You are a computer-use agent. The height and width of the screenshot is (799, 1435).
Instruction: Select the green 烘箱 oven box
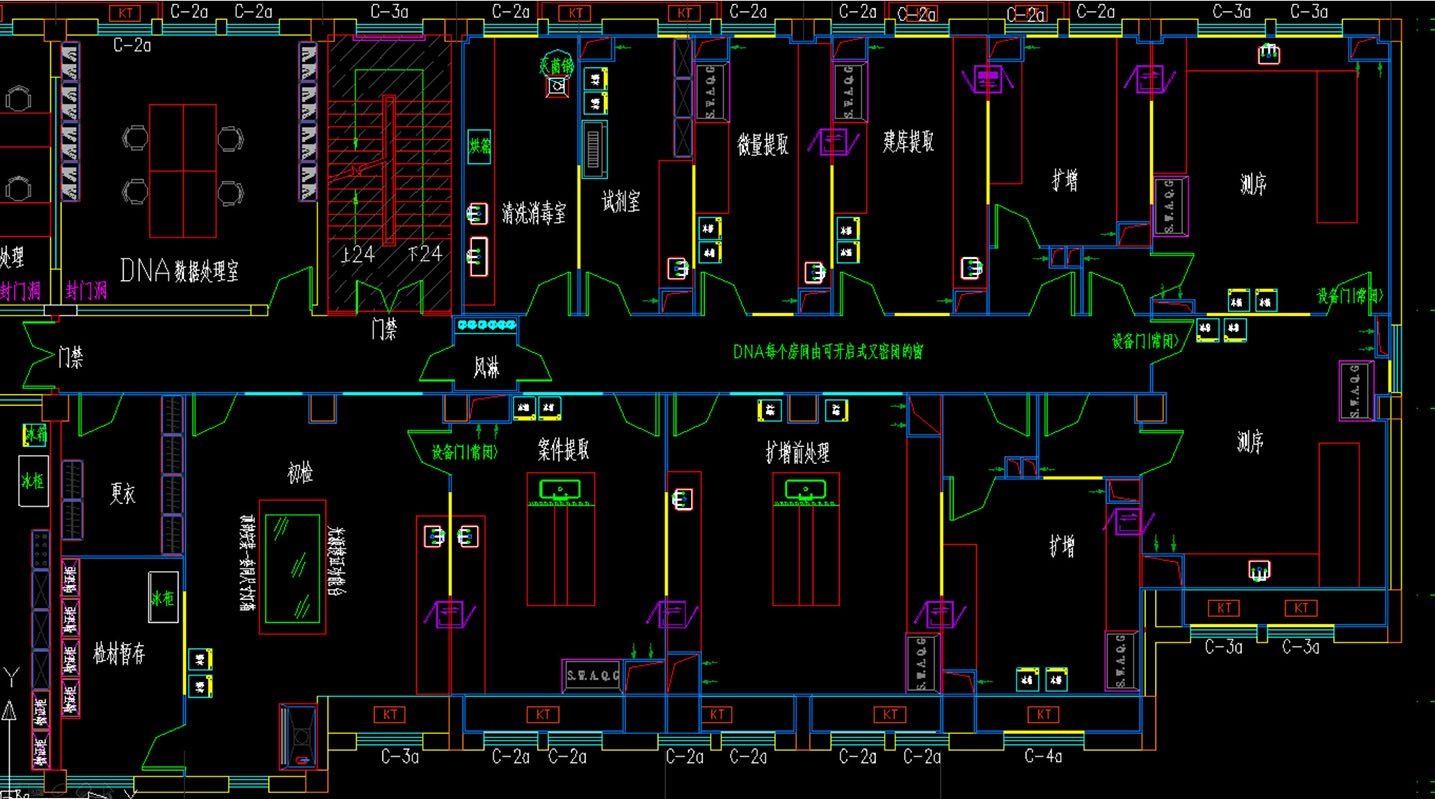click(481, 145)
